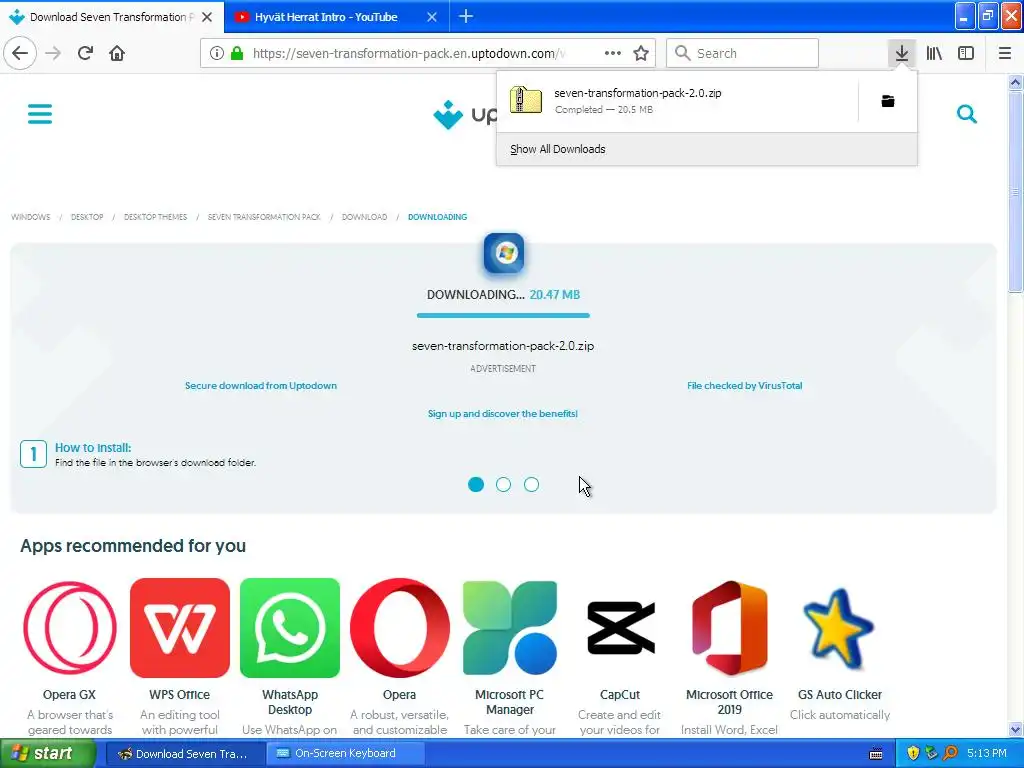Open a new browser tab

tap(466, 16)
